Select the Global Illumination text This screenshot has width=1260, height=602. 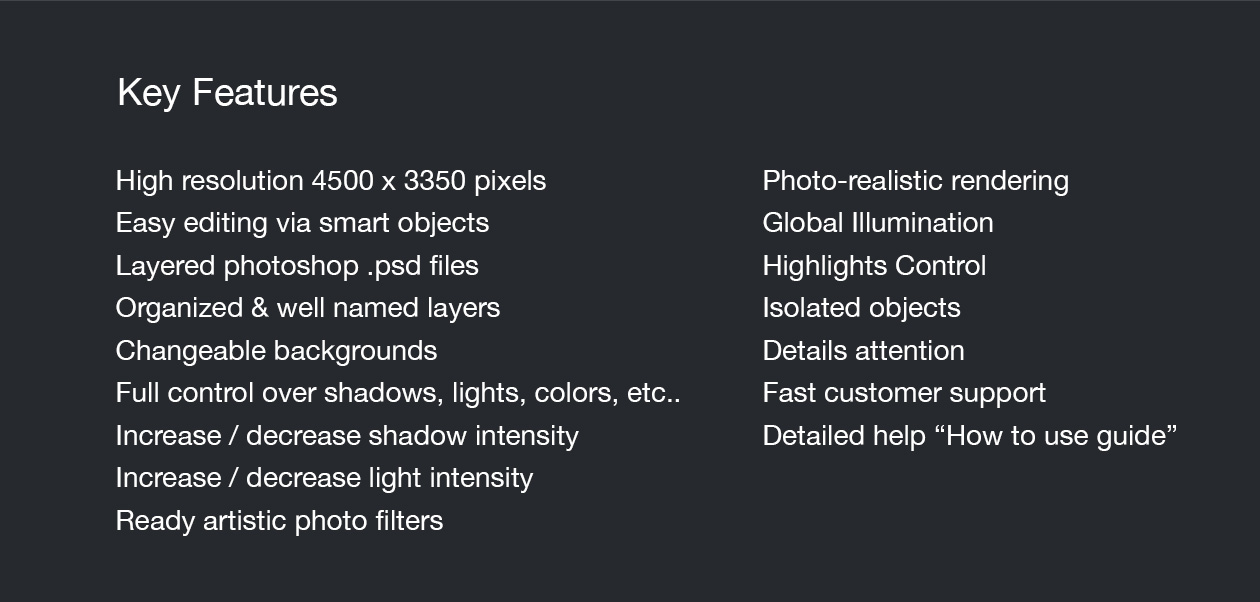(877, 223)
